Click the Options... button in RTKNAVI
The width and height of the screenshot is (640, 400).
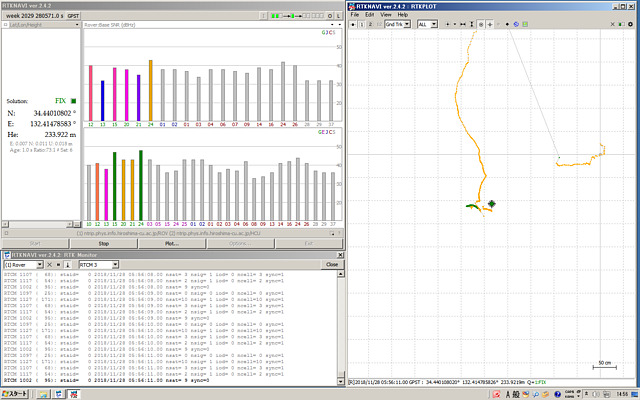click(240, 244)
